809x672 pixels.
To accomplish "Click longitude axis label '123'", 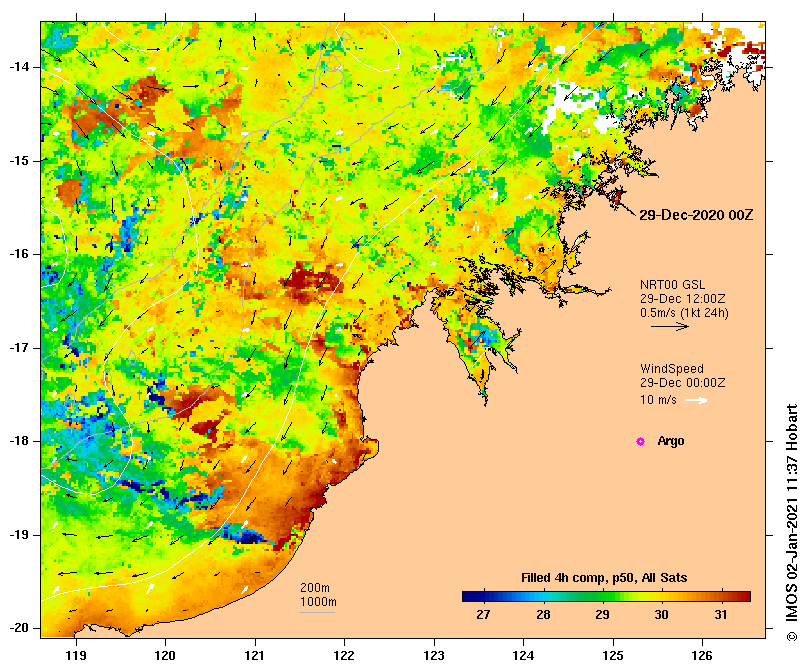I will pyautogui.click(x=434, y=657).
